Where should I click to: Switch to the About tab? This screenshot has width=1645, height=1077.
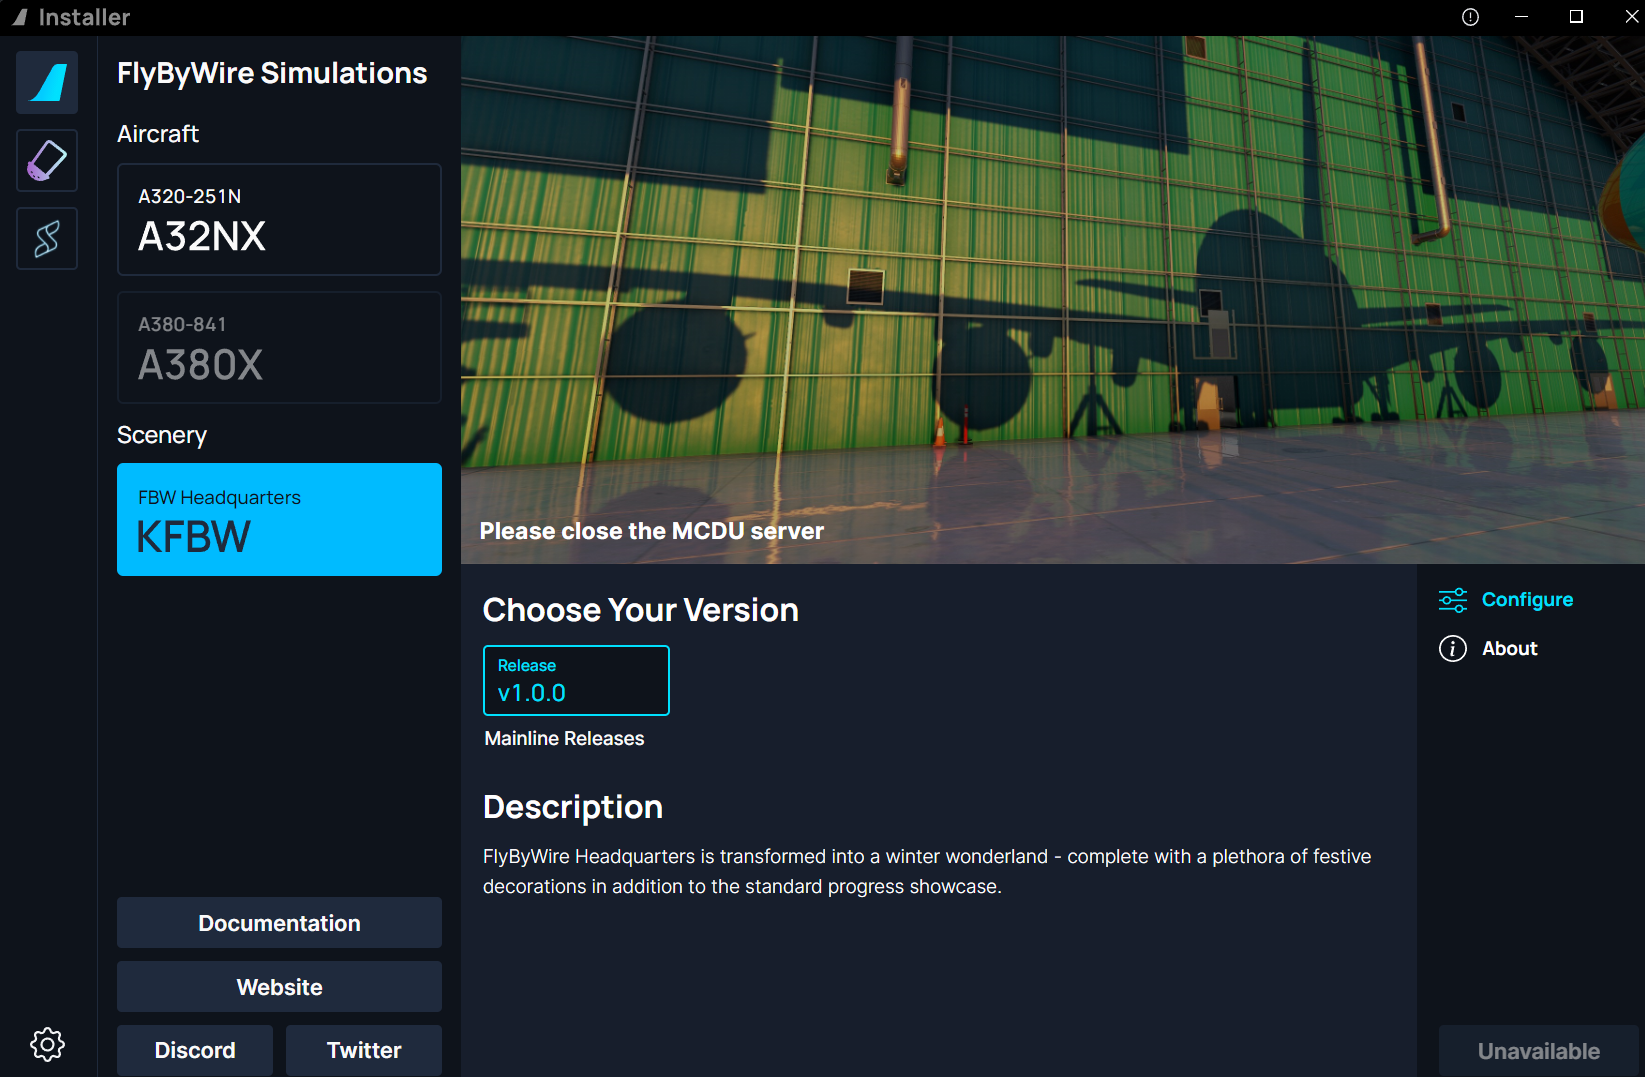point(1488,649)
